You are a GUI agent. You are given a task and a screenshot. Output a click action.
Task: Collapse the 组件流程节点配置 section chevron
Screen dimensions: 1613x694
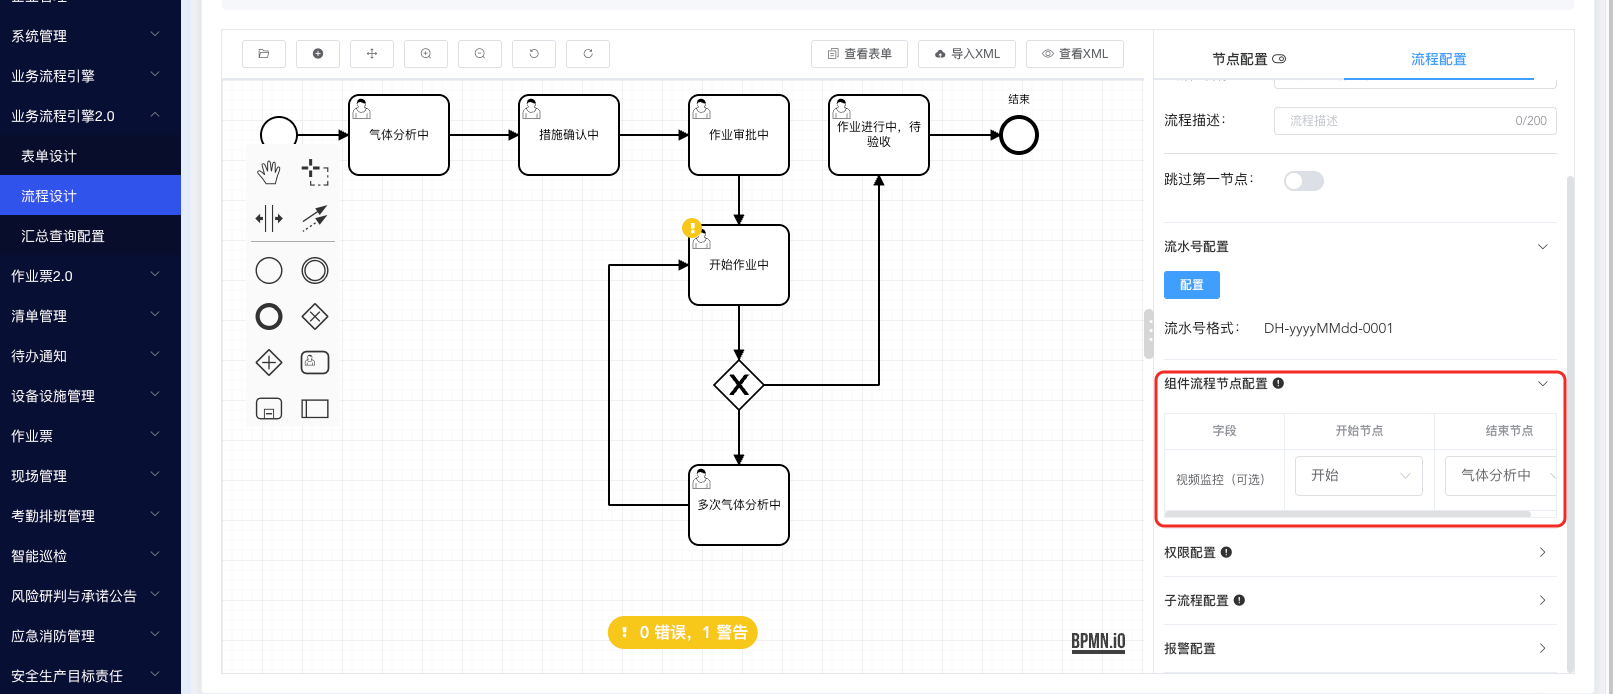click(1543, 384)
